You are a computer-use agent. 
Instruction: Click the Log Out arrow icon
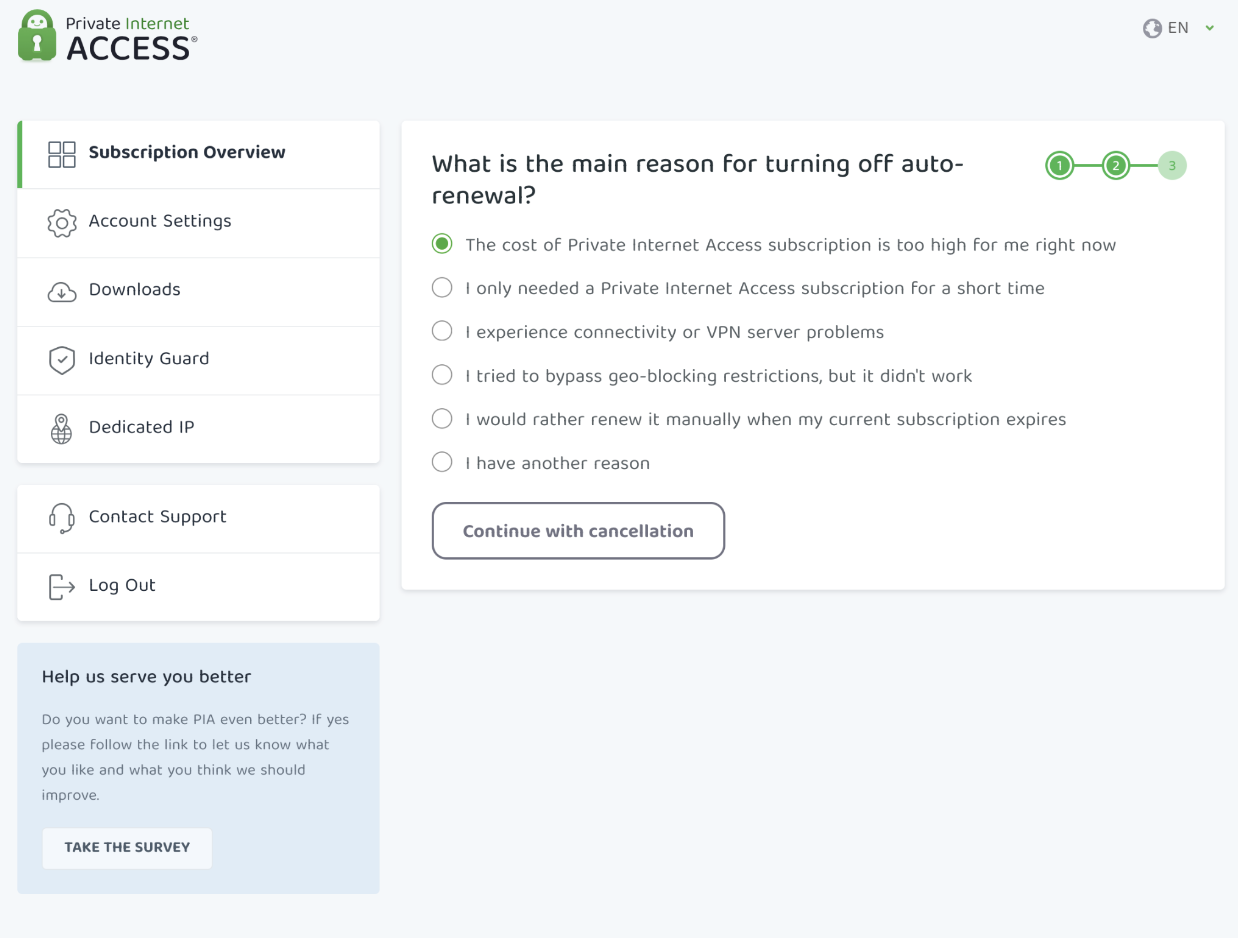(x=62, y=587)
